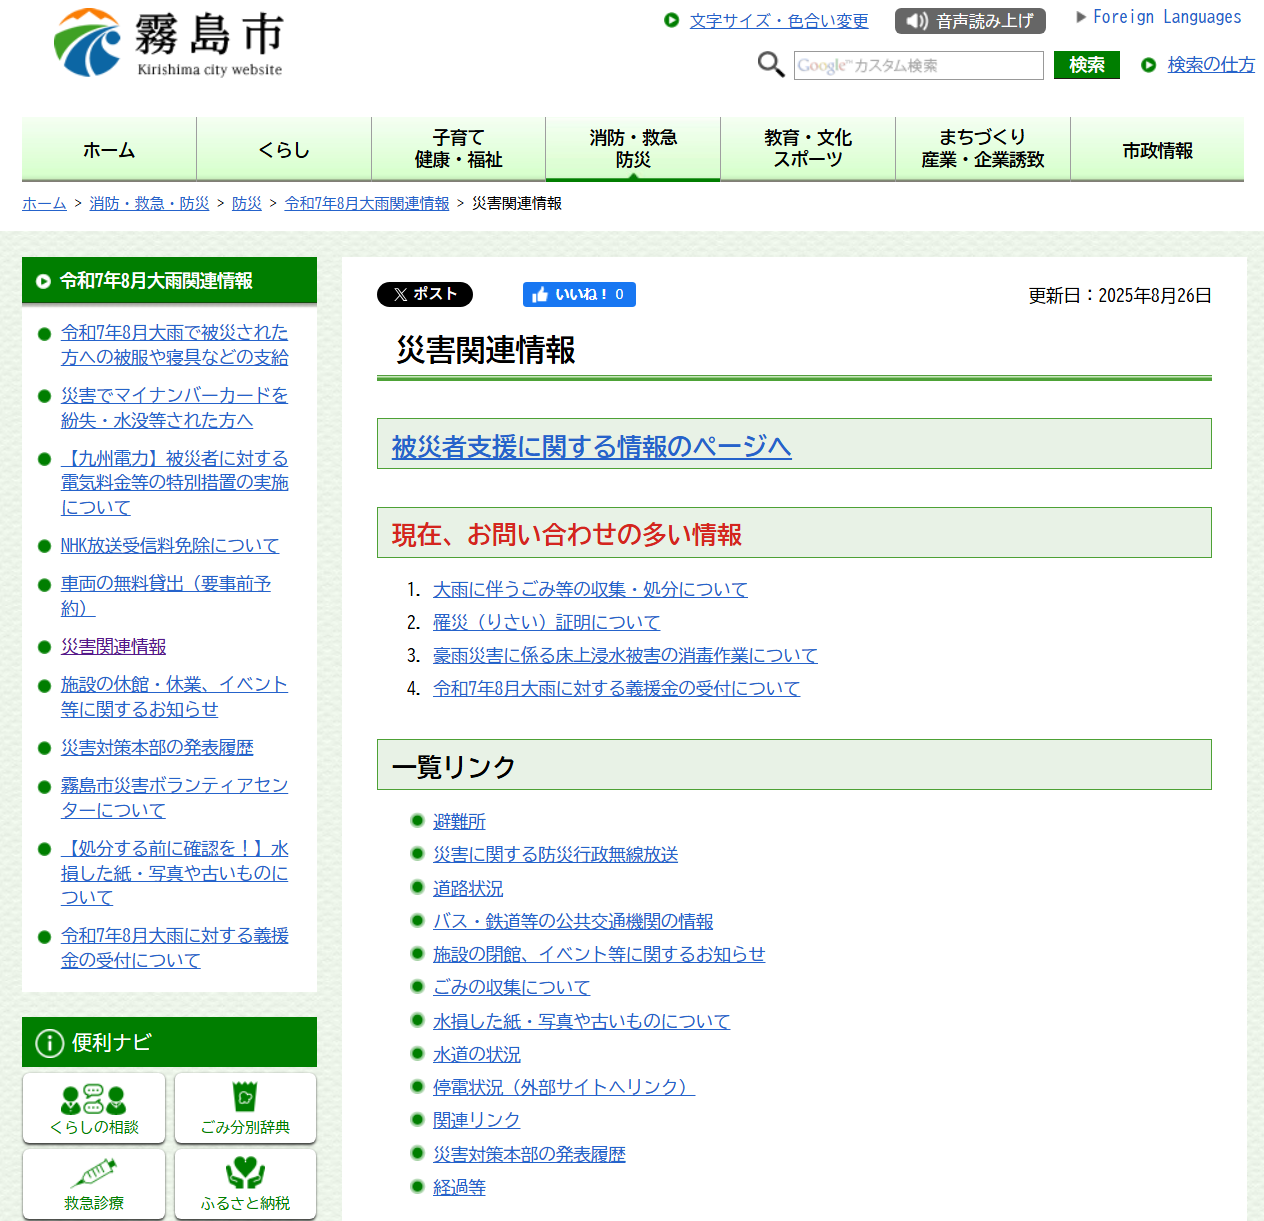
Task: Open 被災者支援に関する情報のページへ link
Action: [x=591, y=447]
